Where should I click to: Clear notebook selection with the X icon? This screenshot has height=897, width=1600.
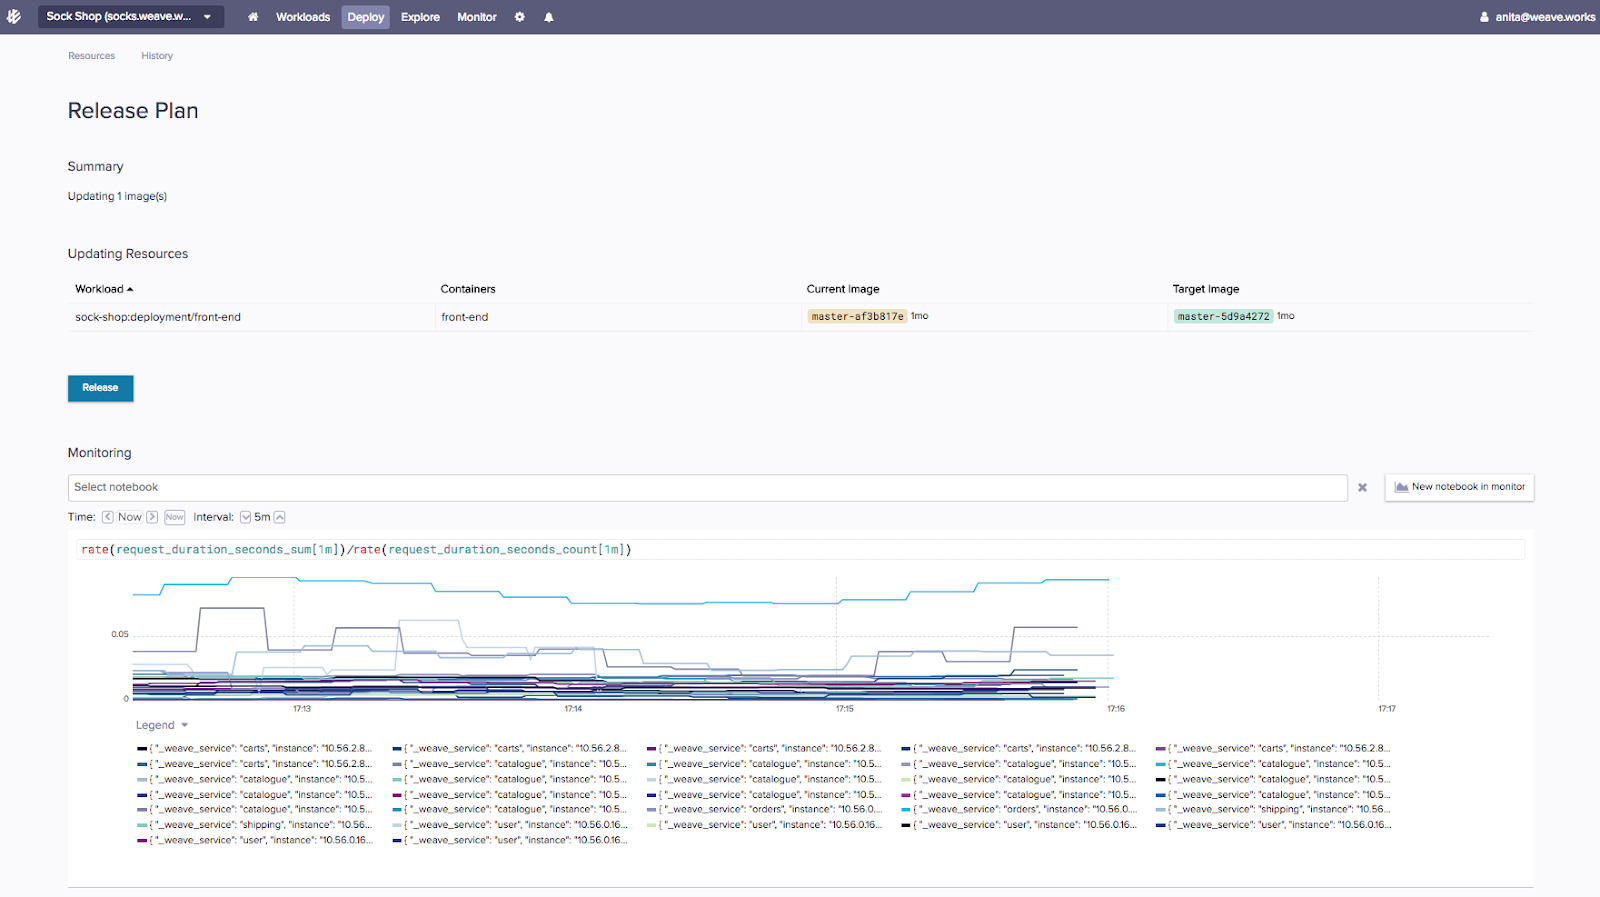1362,488
